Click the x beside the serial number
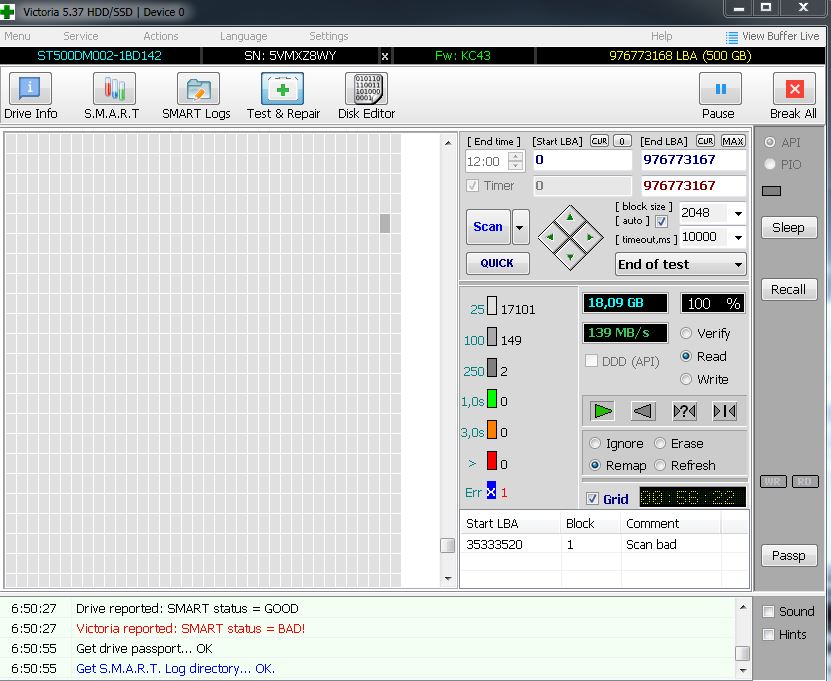Image resolution: width=831 pixels, height=681 pixels. pyautogui.click(x=385, y=56)
